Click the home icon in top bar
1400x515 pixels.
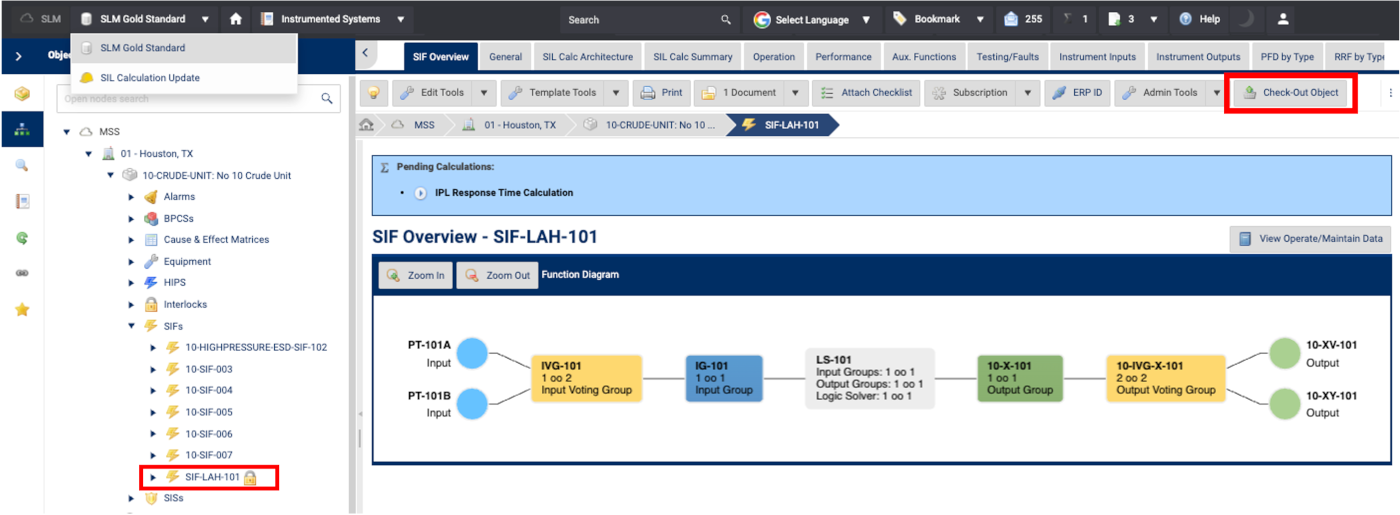[235, 19]
